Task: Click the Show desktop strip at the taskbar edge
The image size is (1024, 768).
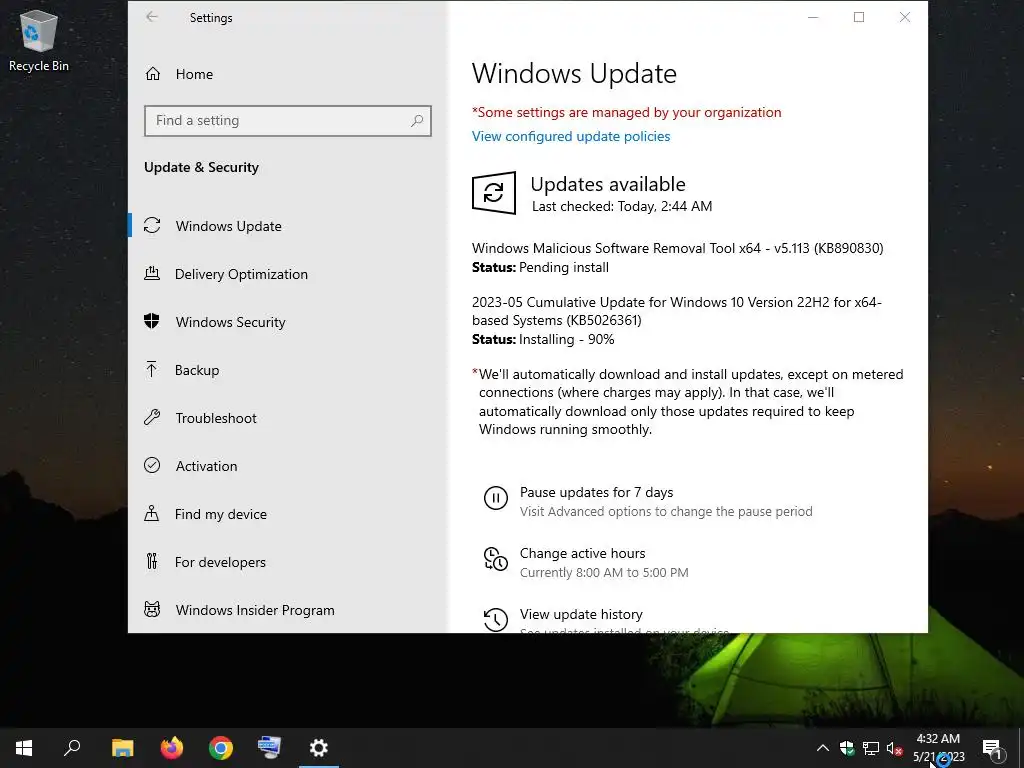Action: pos(1021,748)
